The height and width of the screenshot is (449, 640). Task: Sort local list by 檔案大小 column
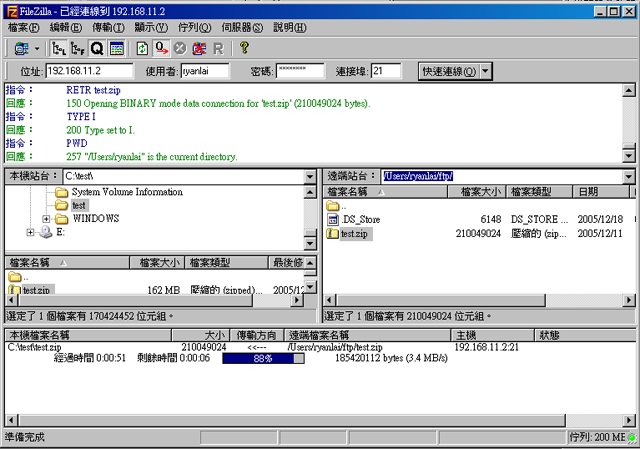click(157, 262)
